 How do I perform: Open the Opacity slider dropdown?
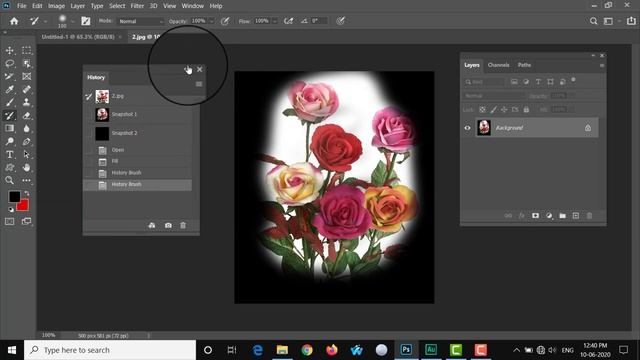(211, 21)
